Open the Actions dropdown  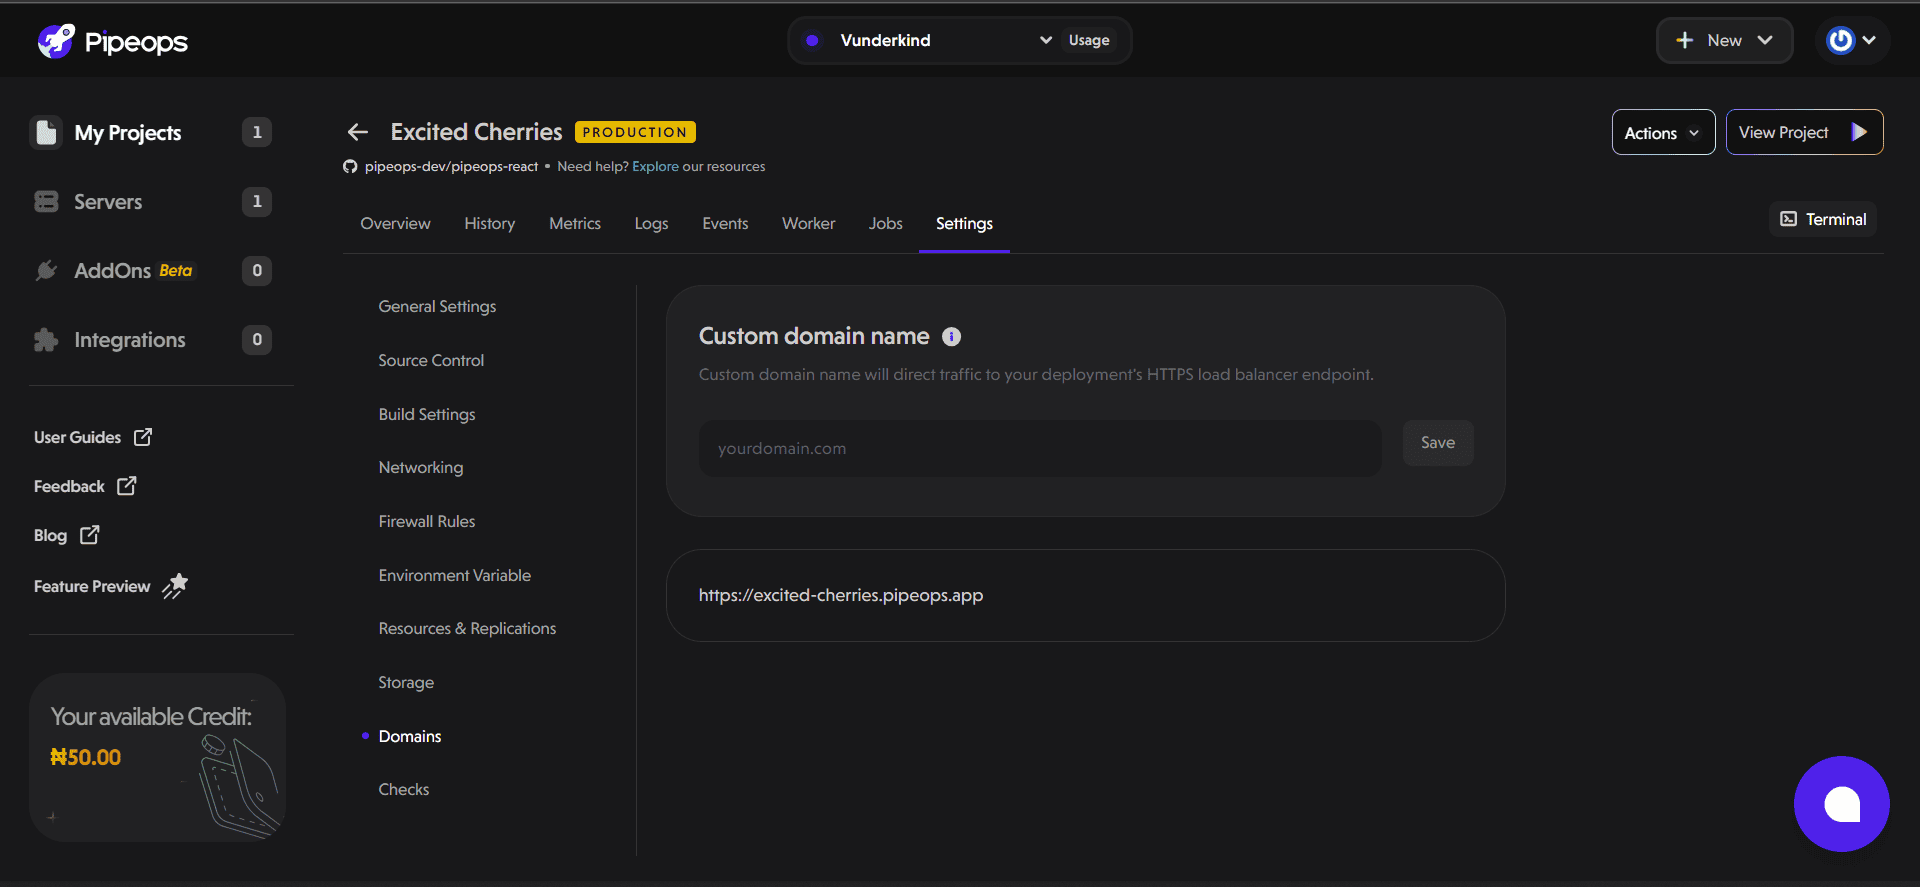click(x=1663, y=132)
